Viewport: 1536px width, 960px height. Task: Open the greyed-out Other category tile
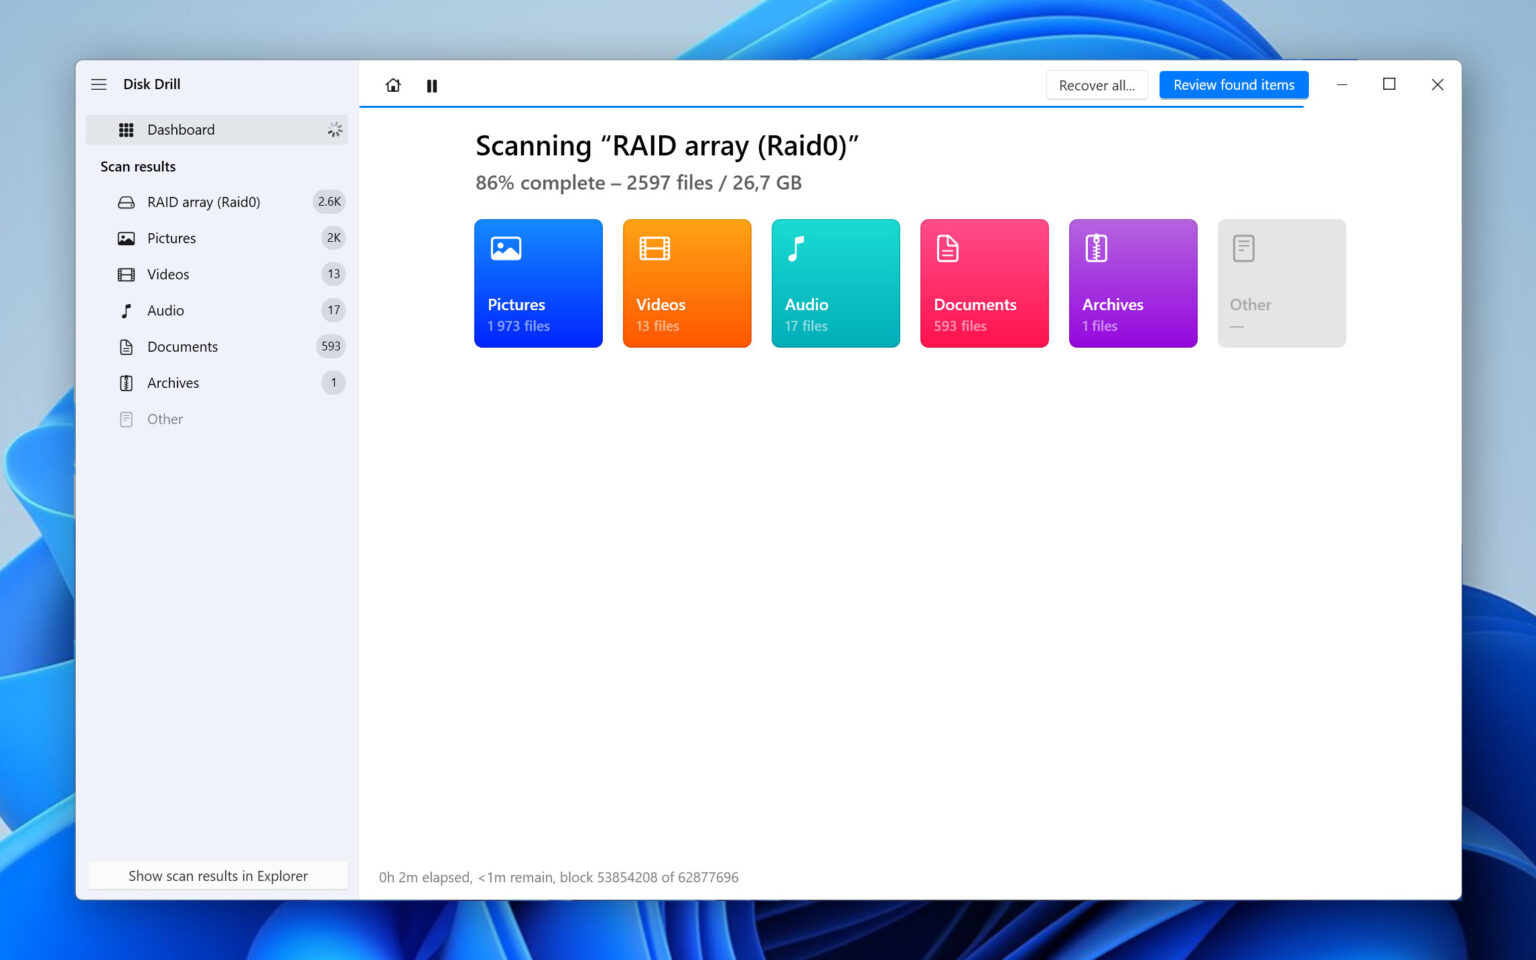click(1281, 283)
